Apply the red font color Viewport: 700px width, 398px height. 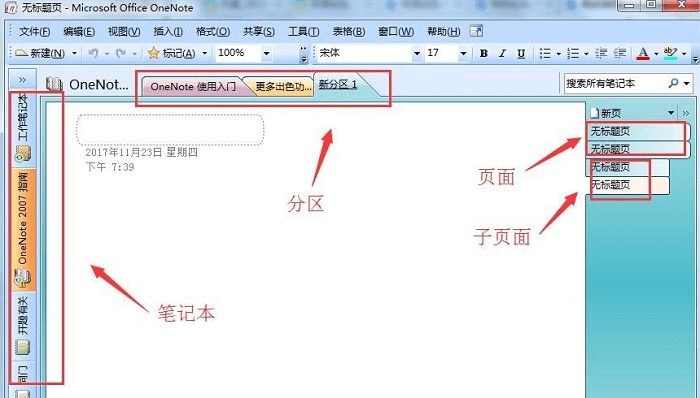(x=643, y=54)
